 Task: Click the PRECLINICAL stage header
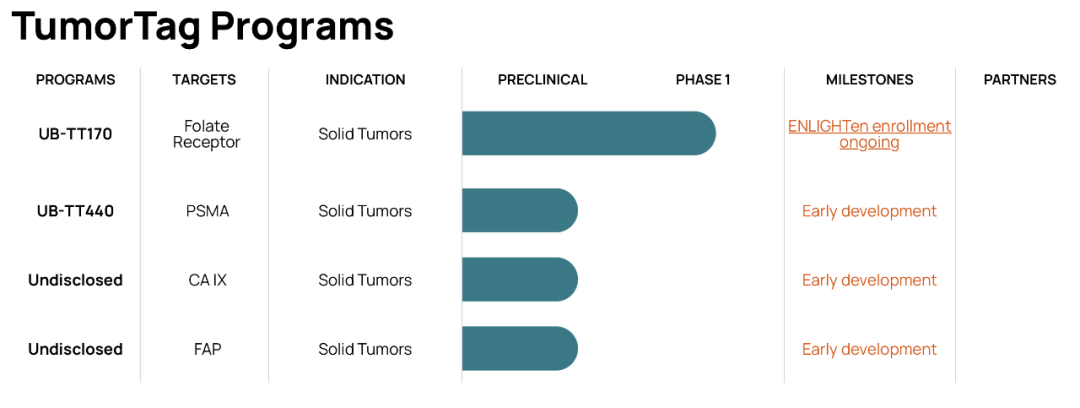(543, 80)
